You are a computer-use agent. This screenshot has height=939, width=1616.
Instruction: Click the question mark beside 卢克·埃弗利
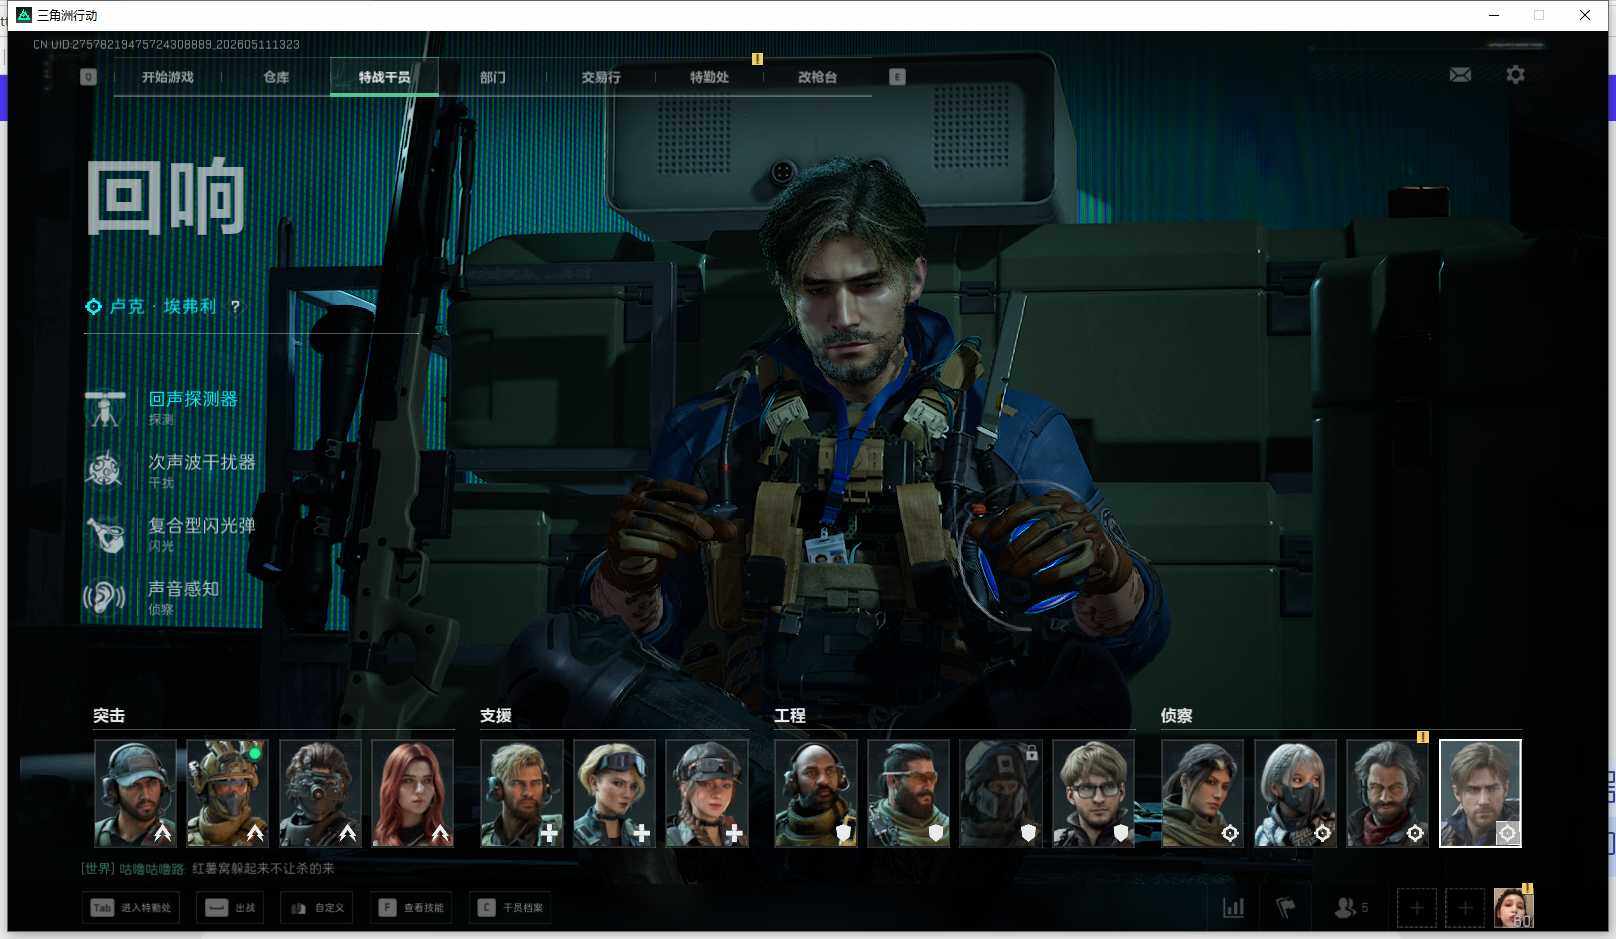tap(235, 307)
